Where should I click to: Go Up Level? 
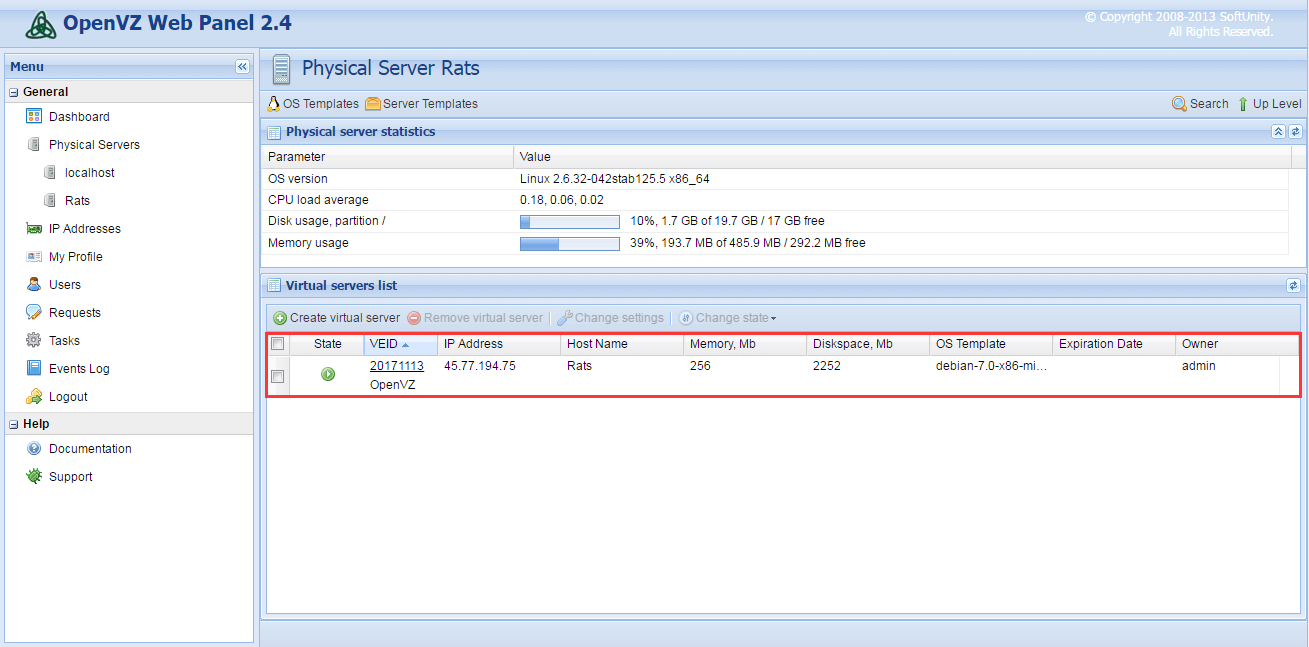1269,104
